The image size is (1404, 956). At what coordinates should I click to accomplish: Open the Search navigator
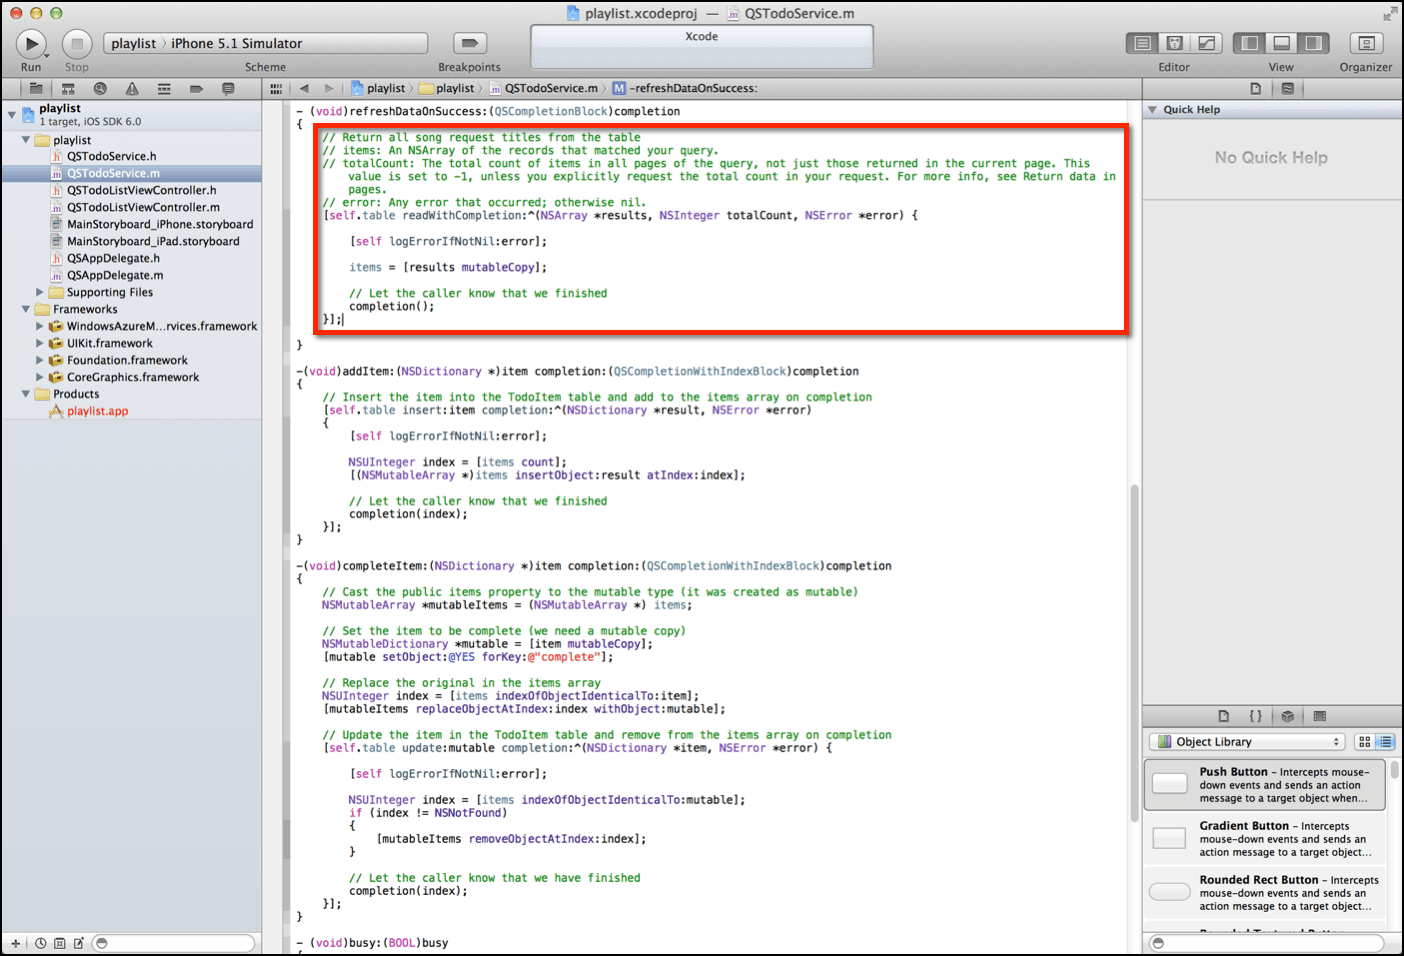pos(101,88)
